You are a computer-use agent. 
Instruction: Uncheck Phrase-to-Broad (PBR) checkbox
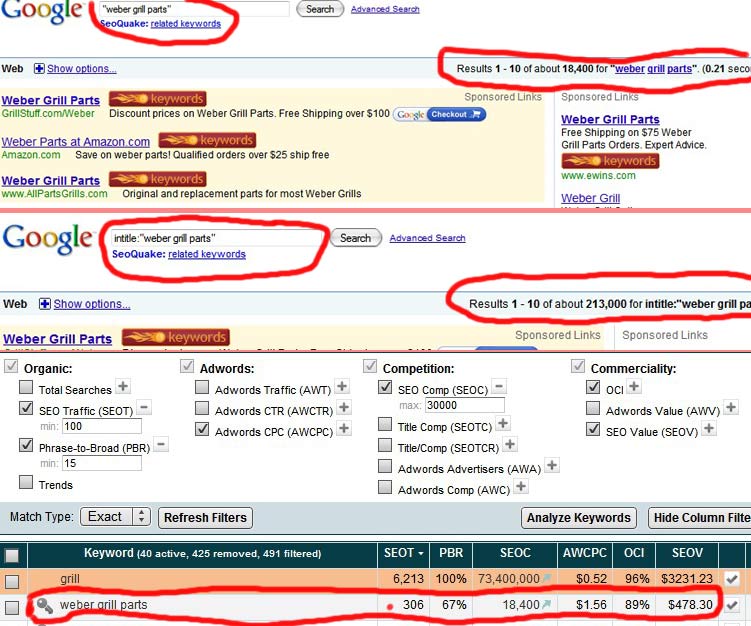[26, 444]
